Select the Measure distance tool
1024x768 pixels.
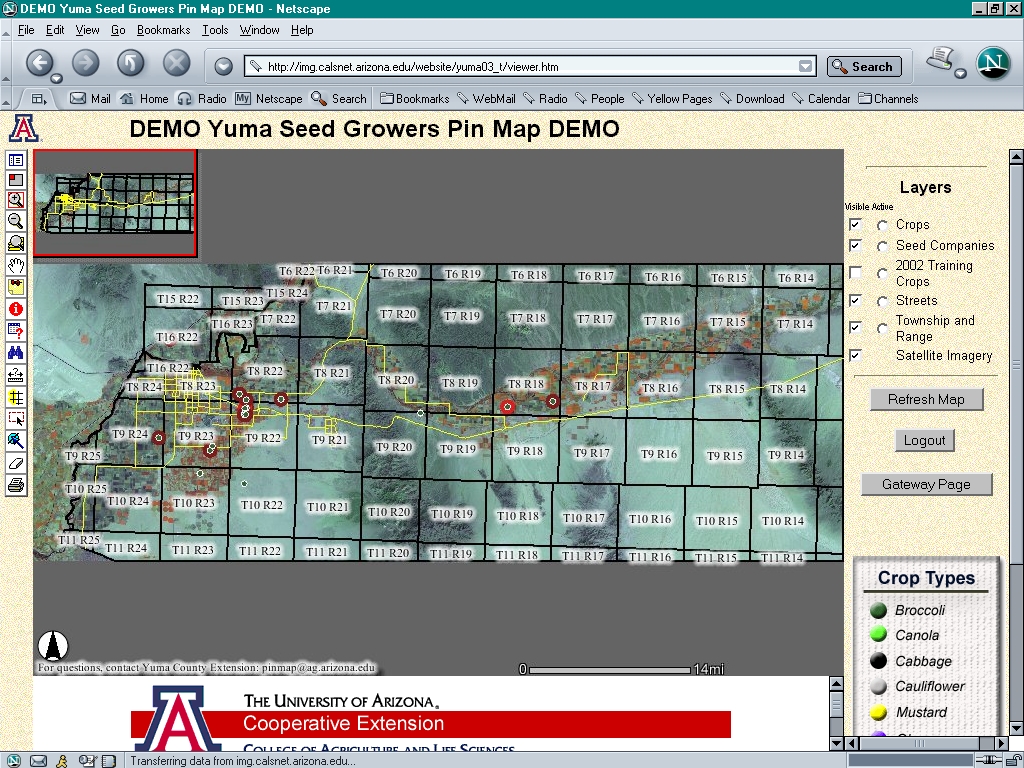[16, 375]
